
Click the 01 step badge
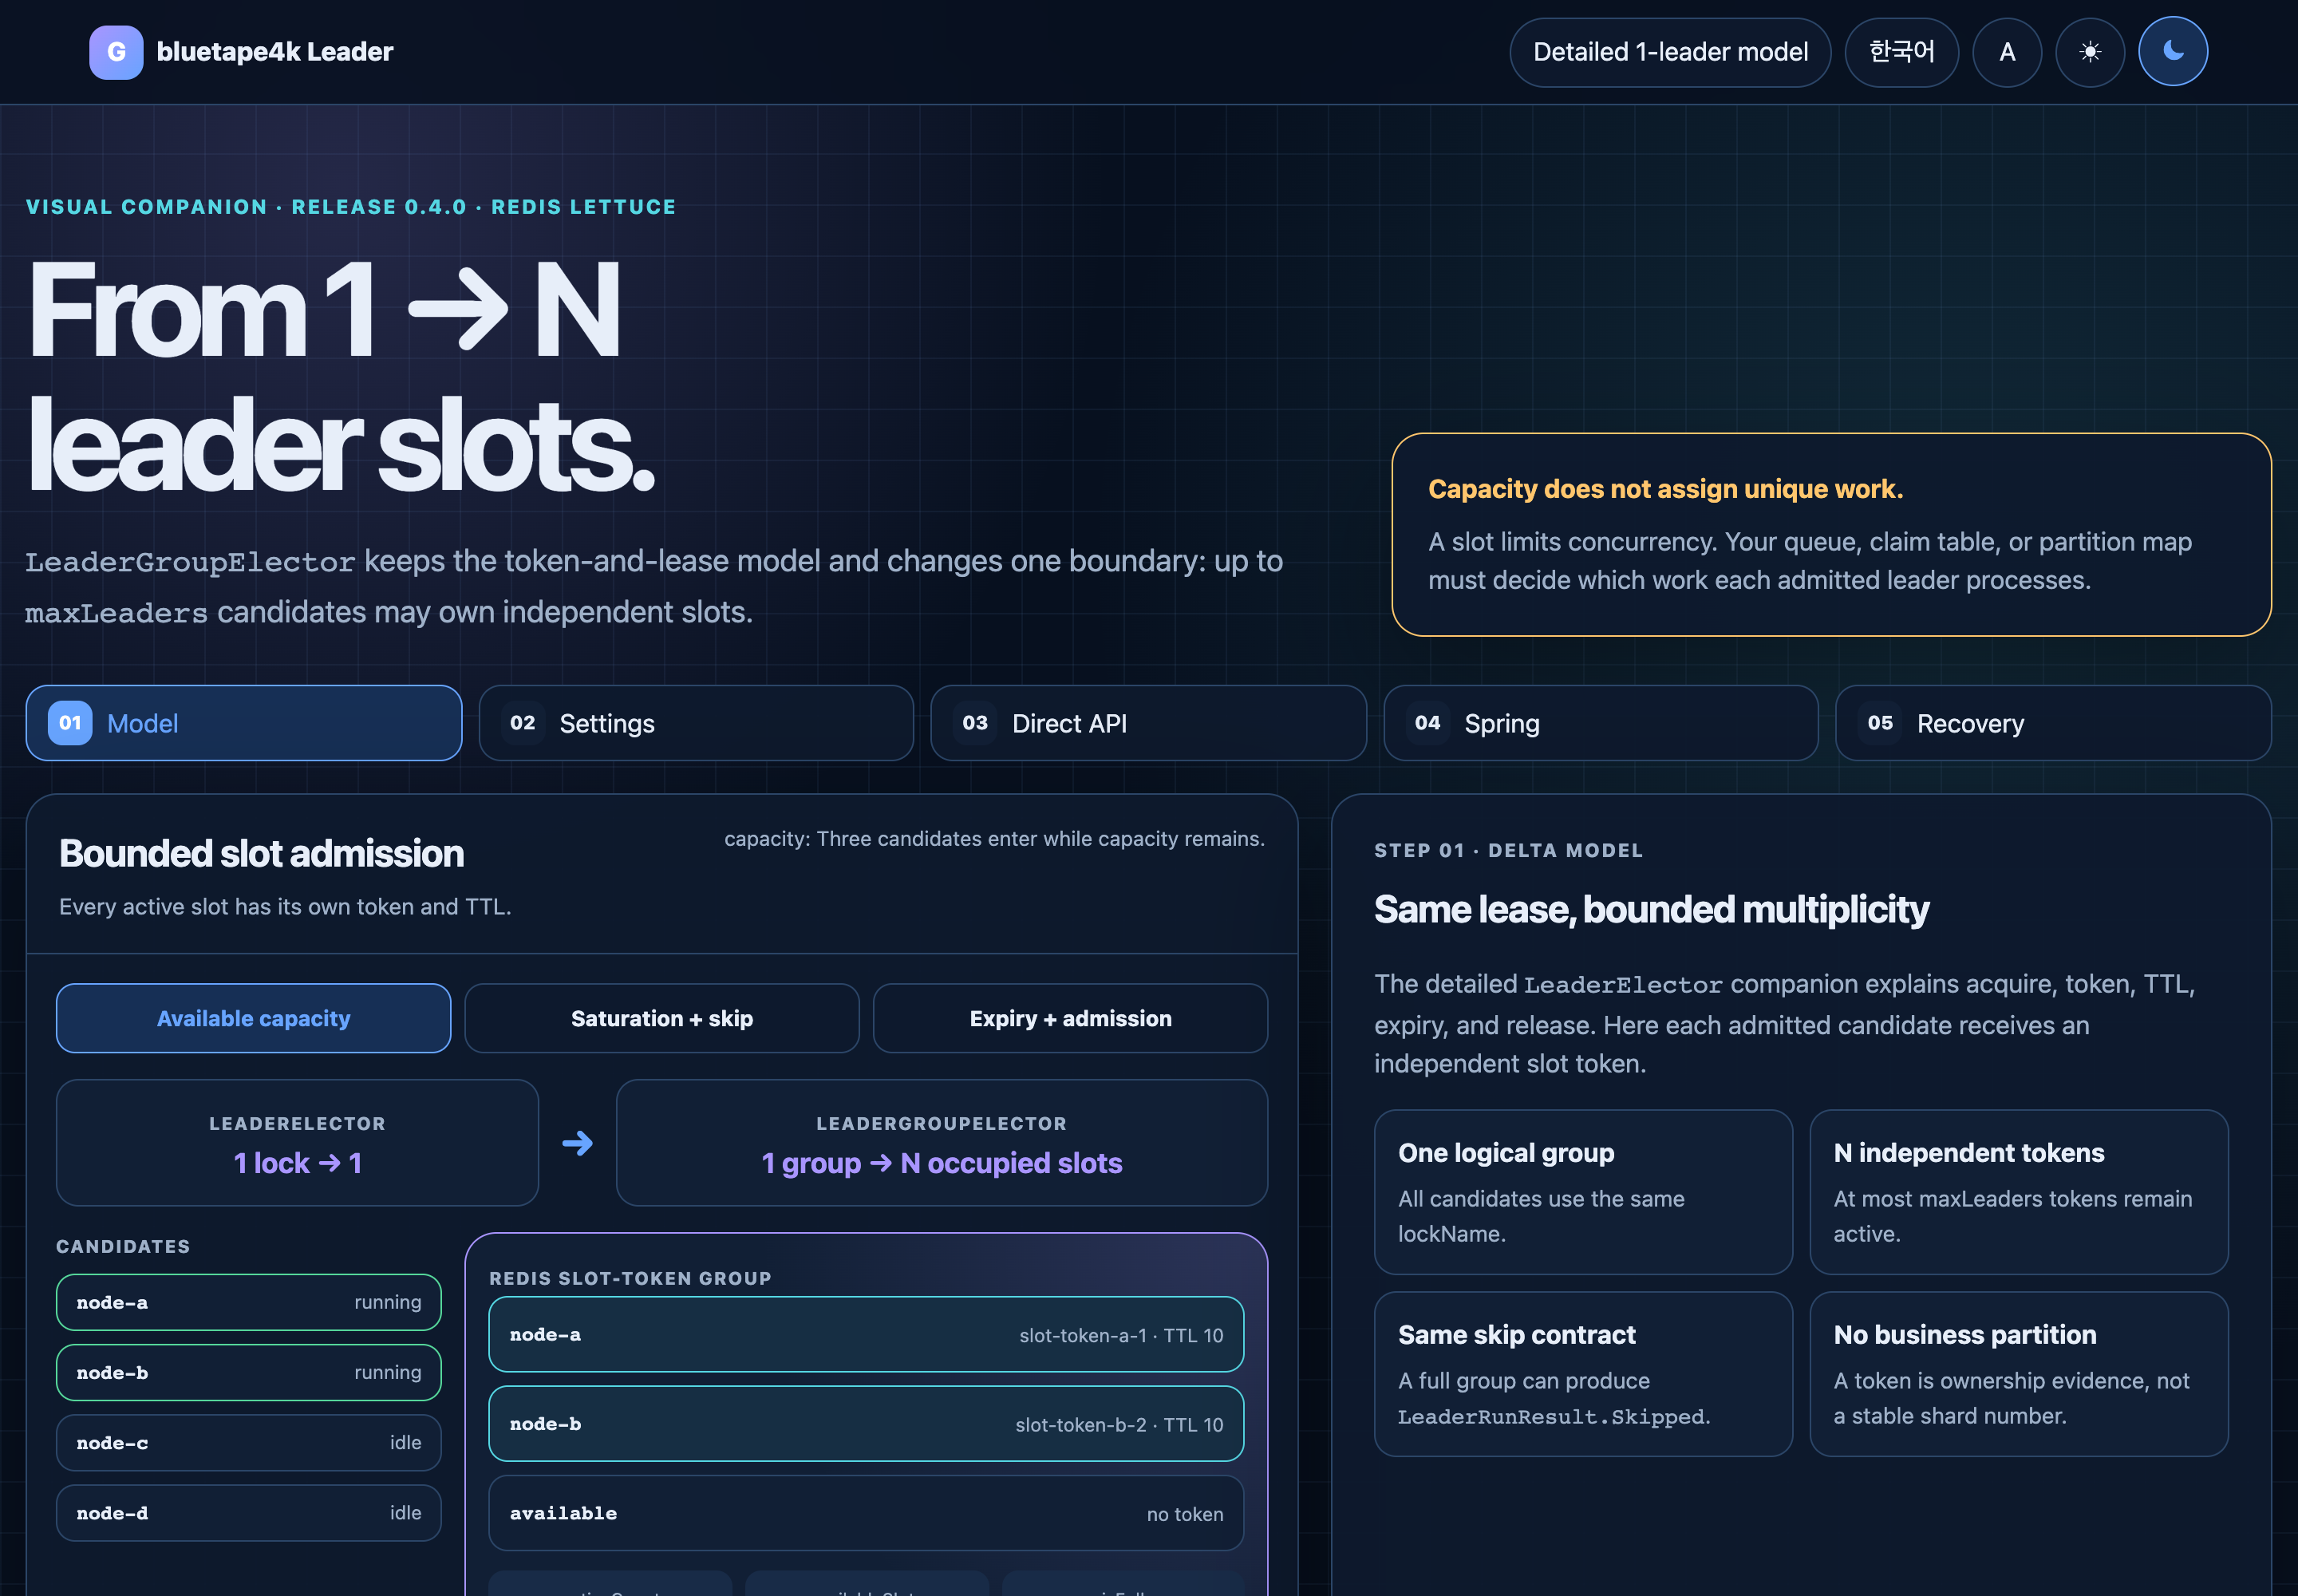coord(70,723)
